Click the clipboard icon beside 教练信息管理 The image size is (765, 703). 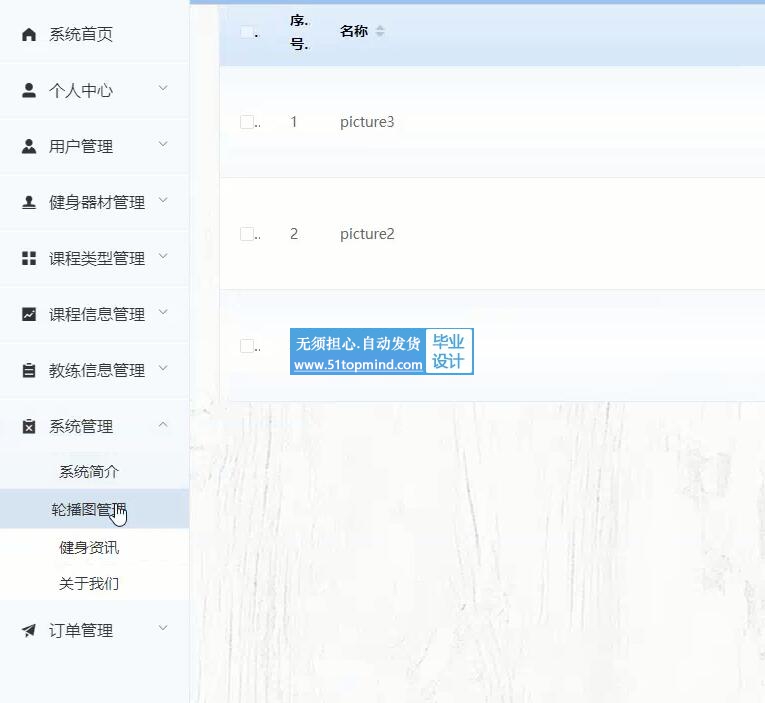29,370
